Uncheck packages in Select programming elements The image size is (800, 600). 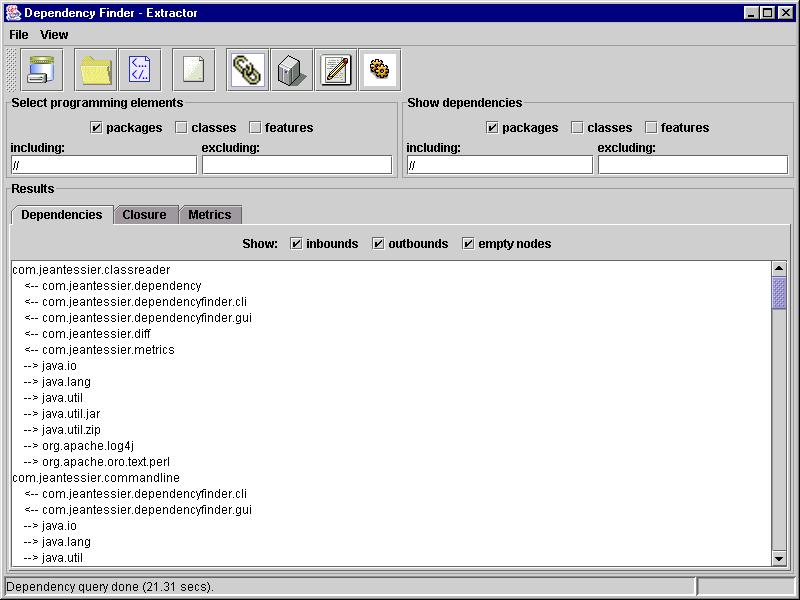coord(96,128)
